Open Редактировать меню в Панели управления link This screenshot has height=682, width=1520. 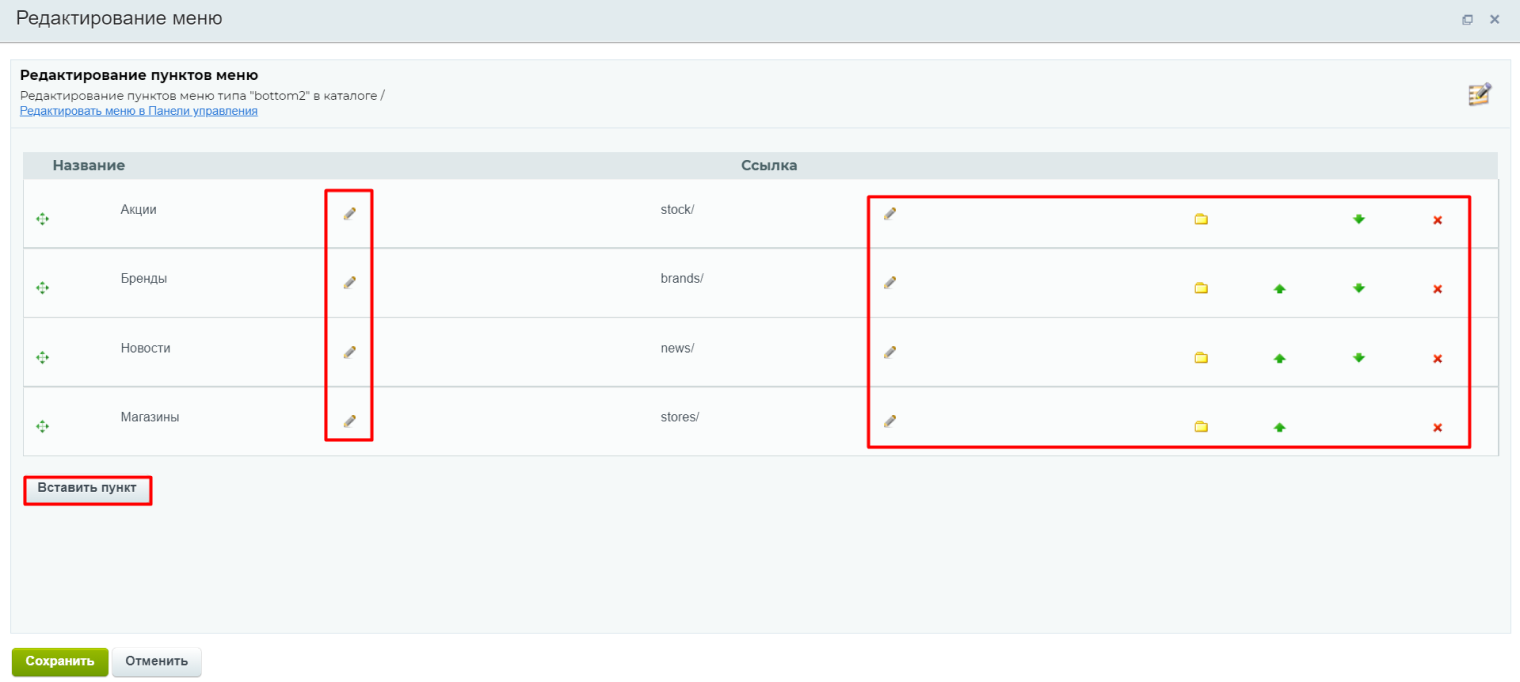139,112
